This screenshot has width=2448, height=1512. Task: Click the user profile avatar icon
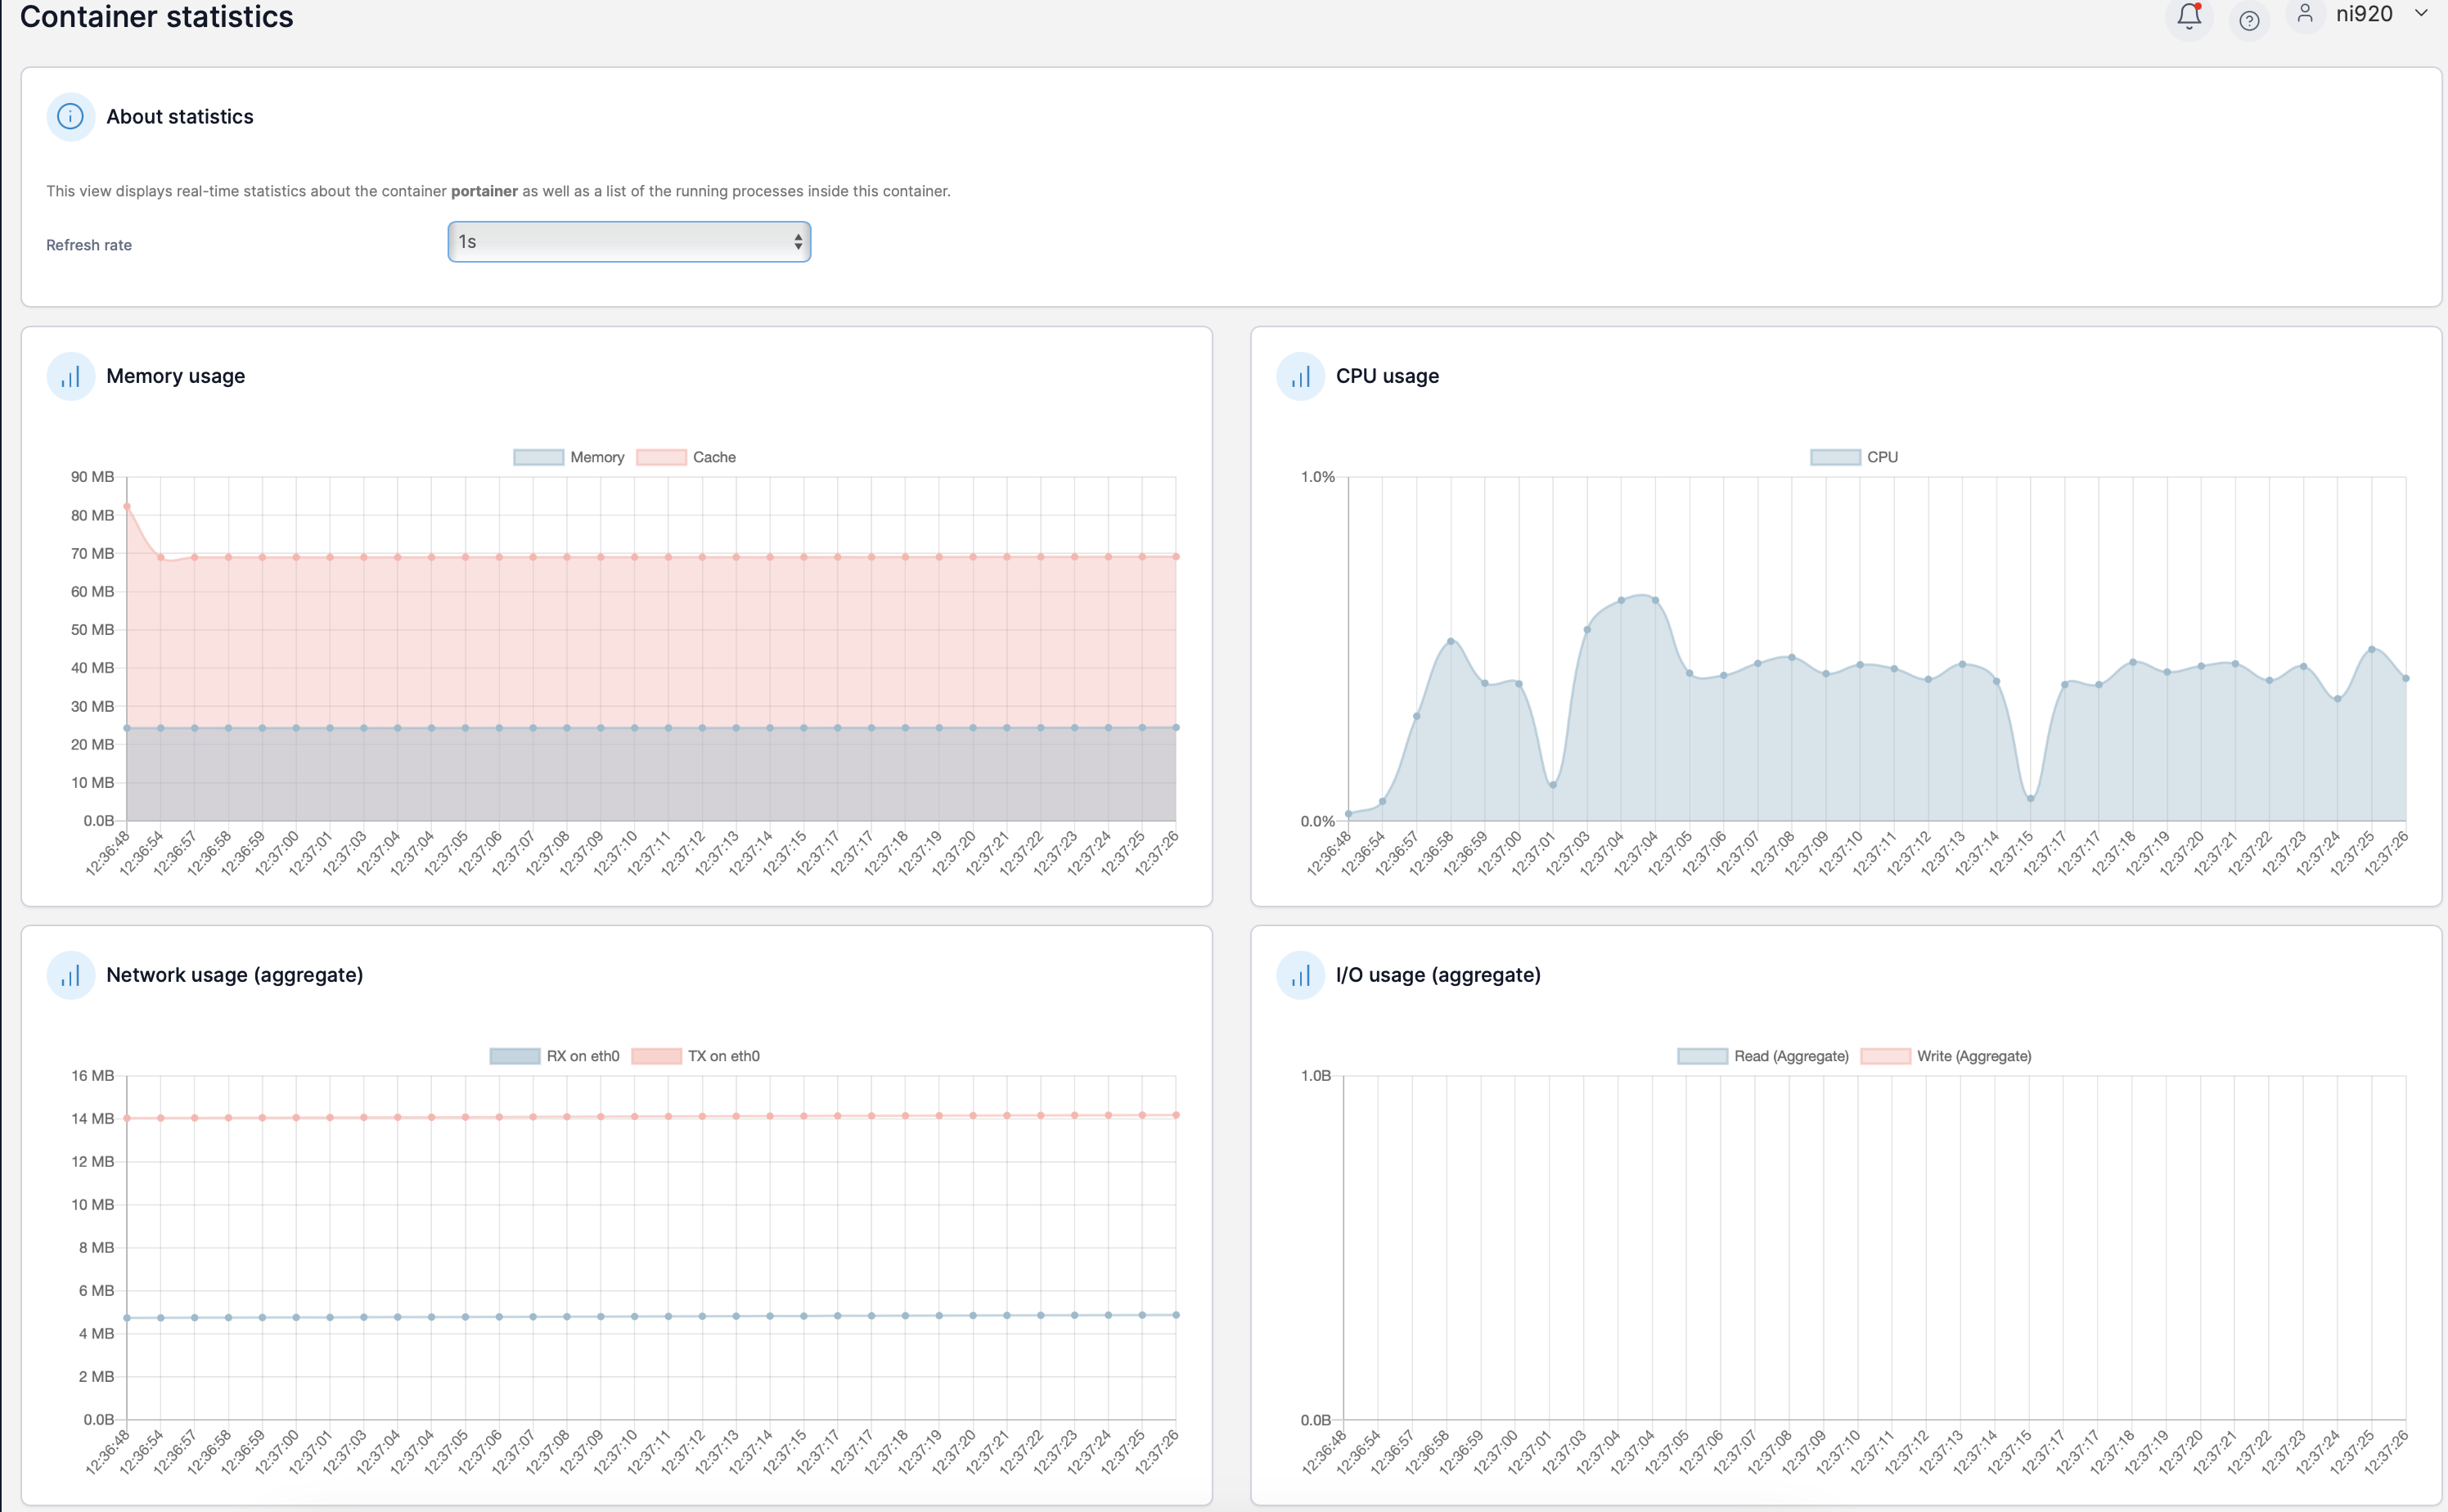2305,14
